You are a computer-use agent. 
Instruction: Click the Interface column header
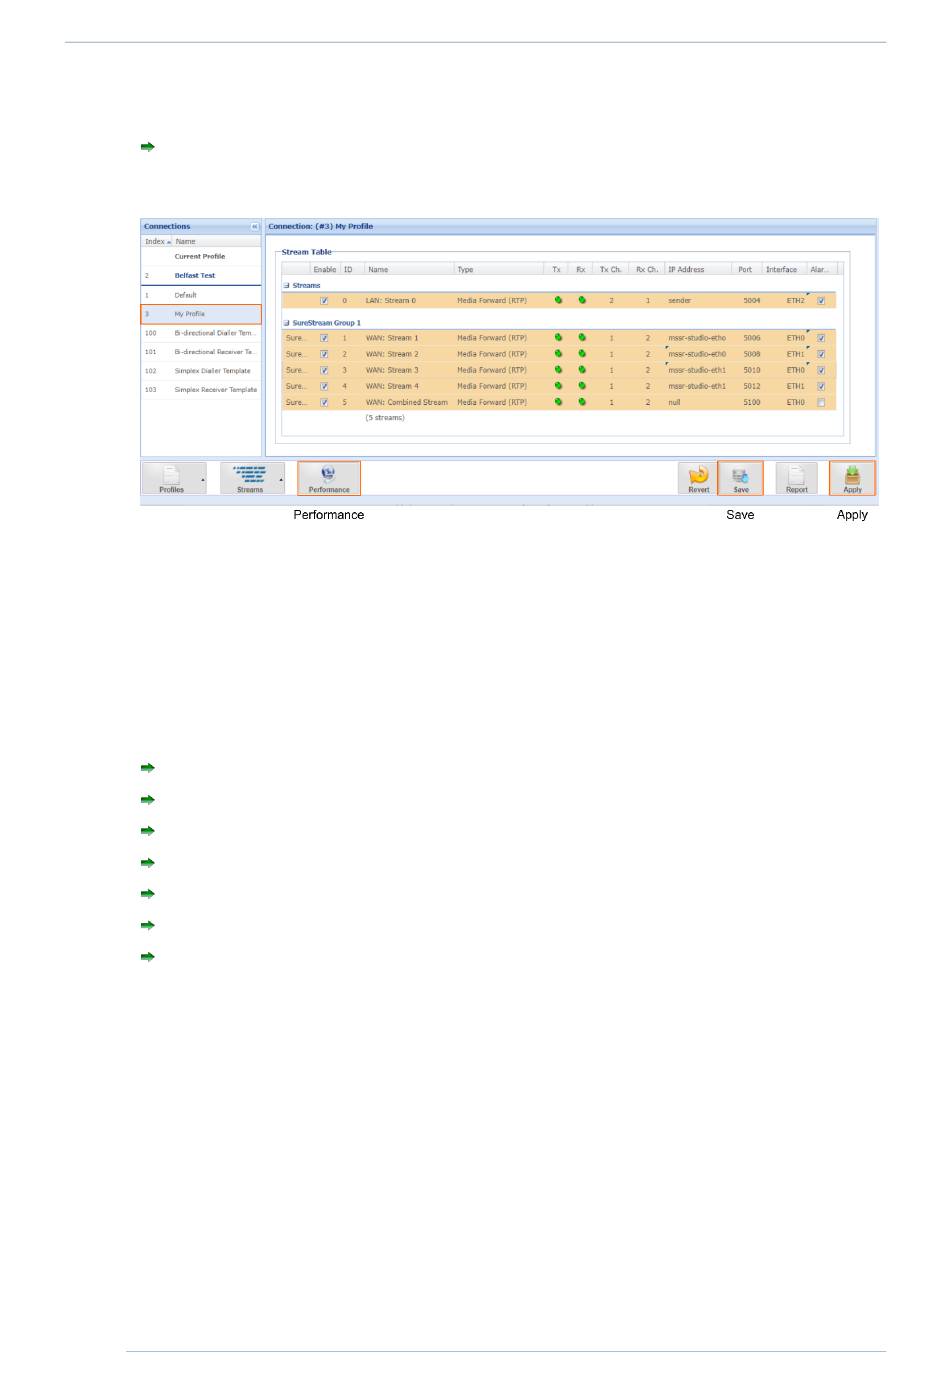coord(784,269)
